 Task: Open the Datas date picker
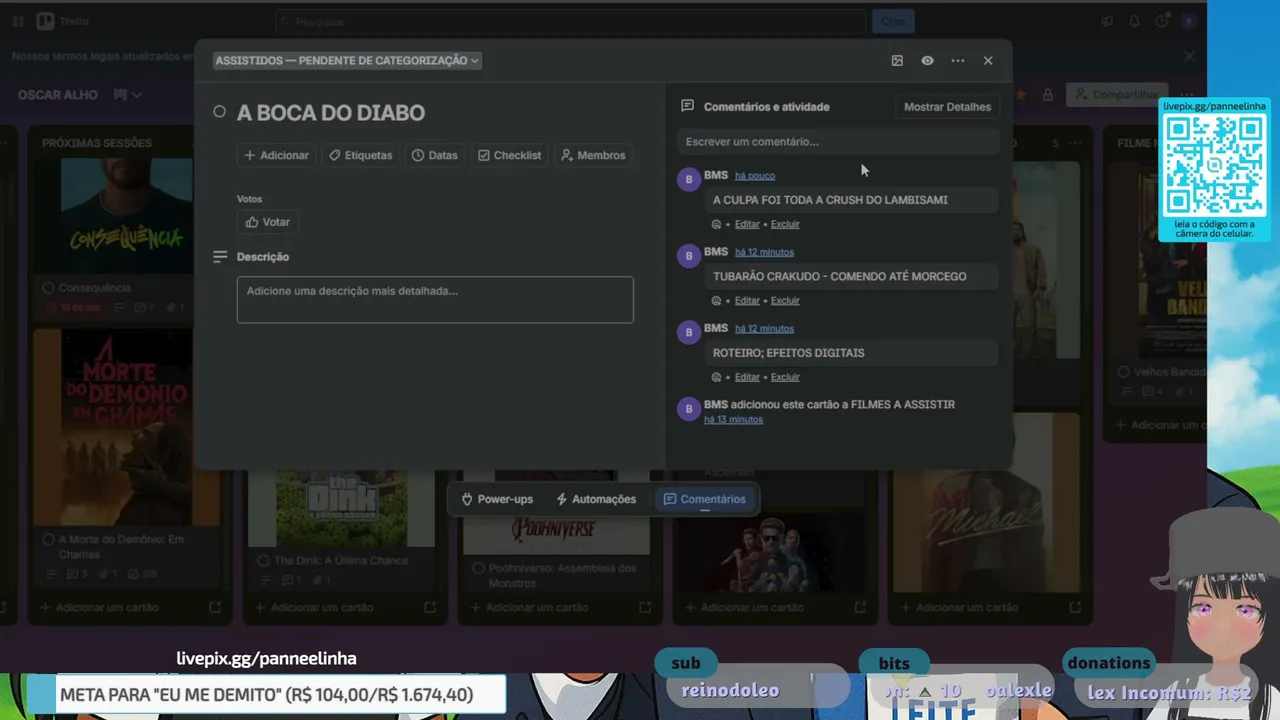pos(435,155)
